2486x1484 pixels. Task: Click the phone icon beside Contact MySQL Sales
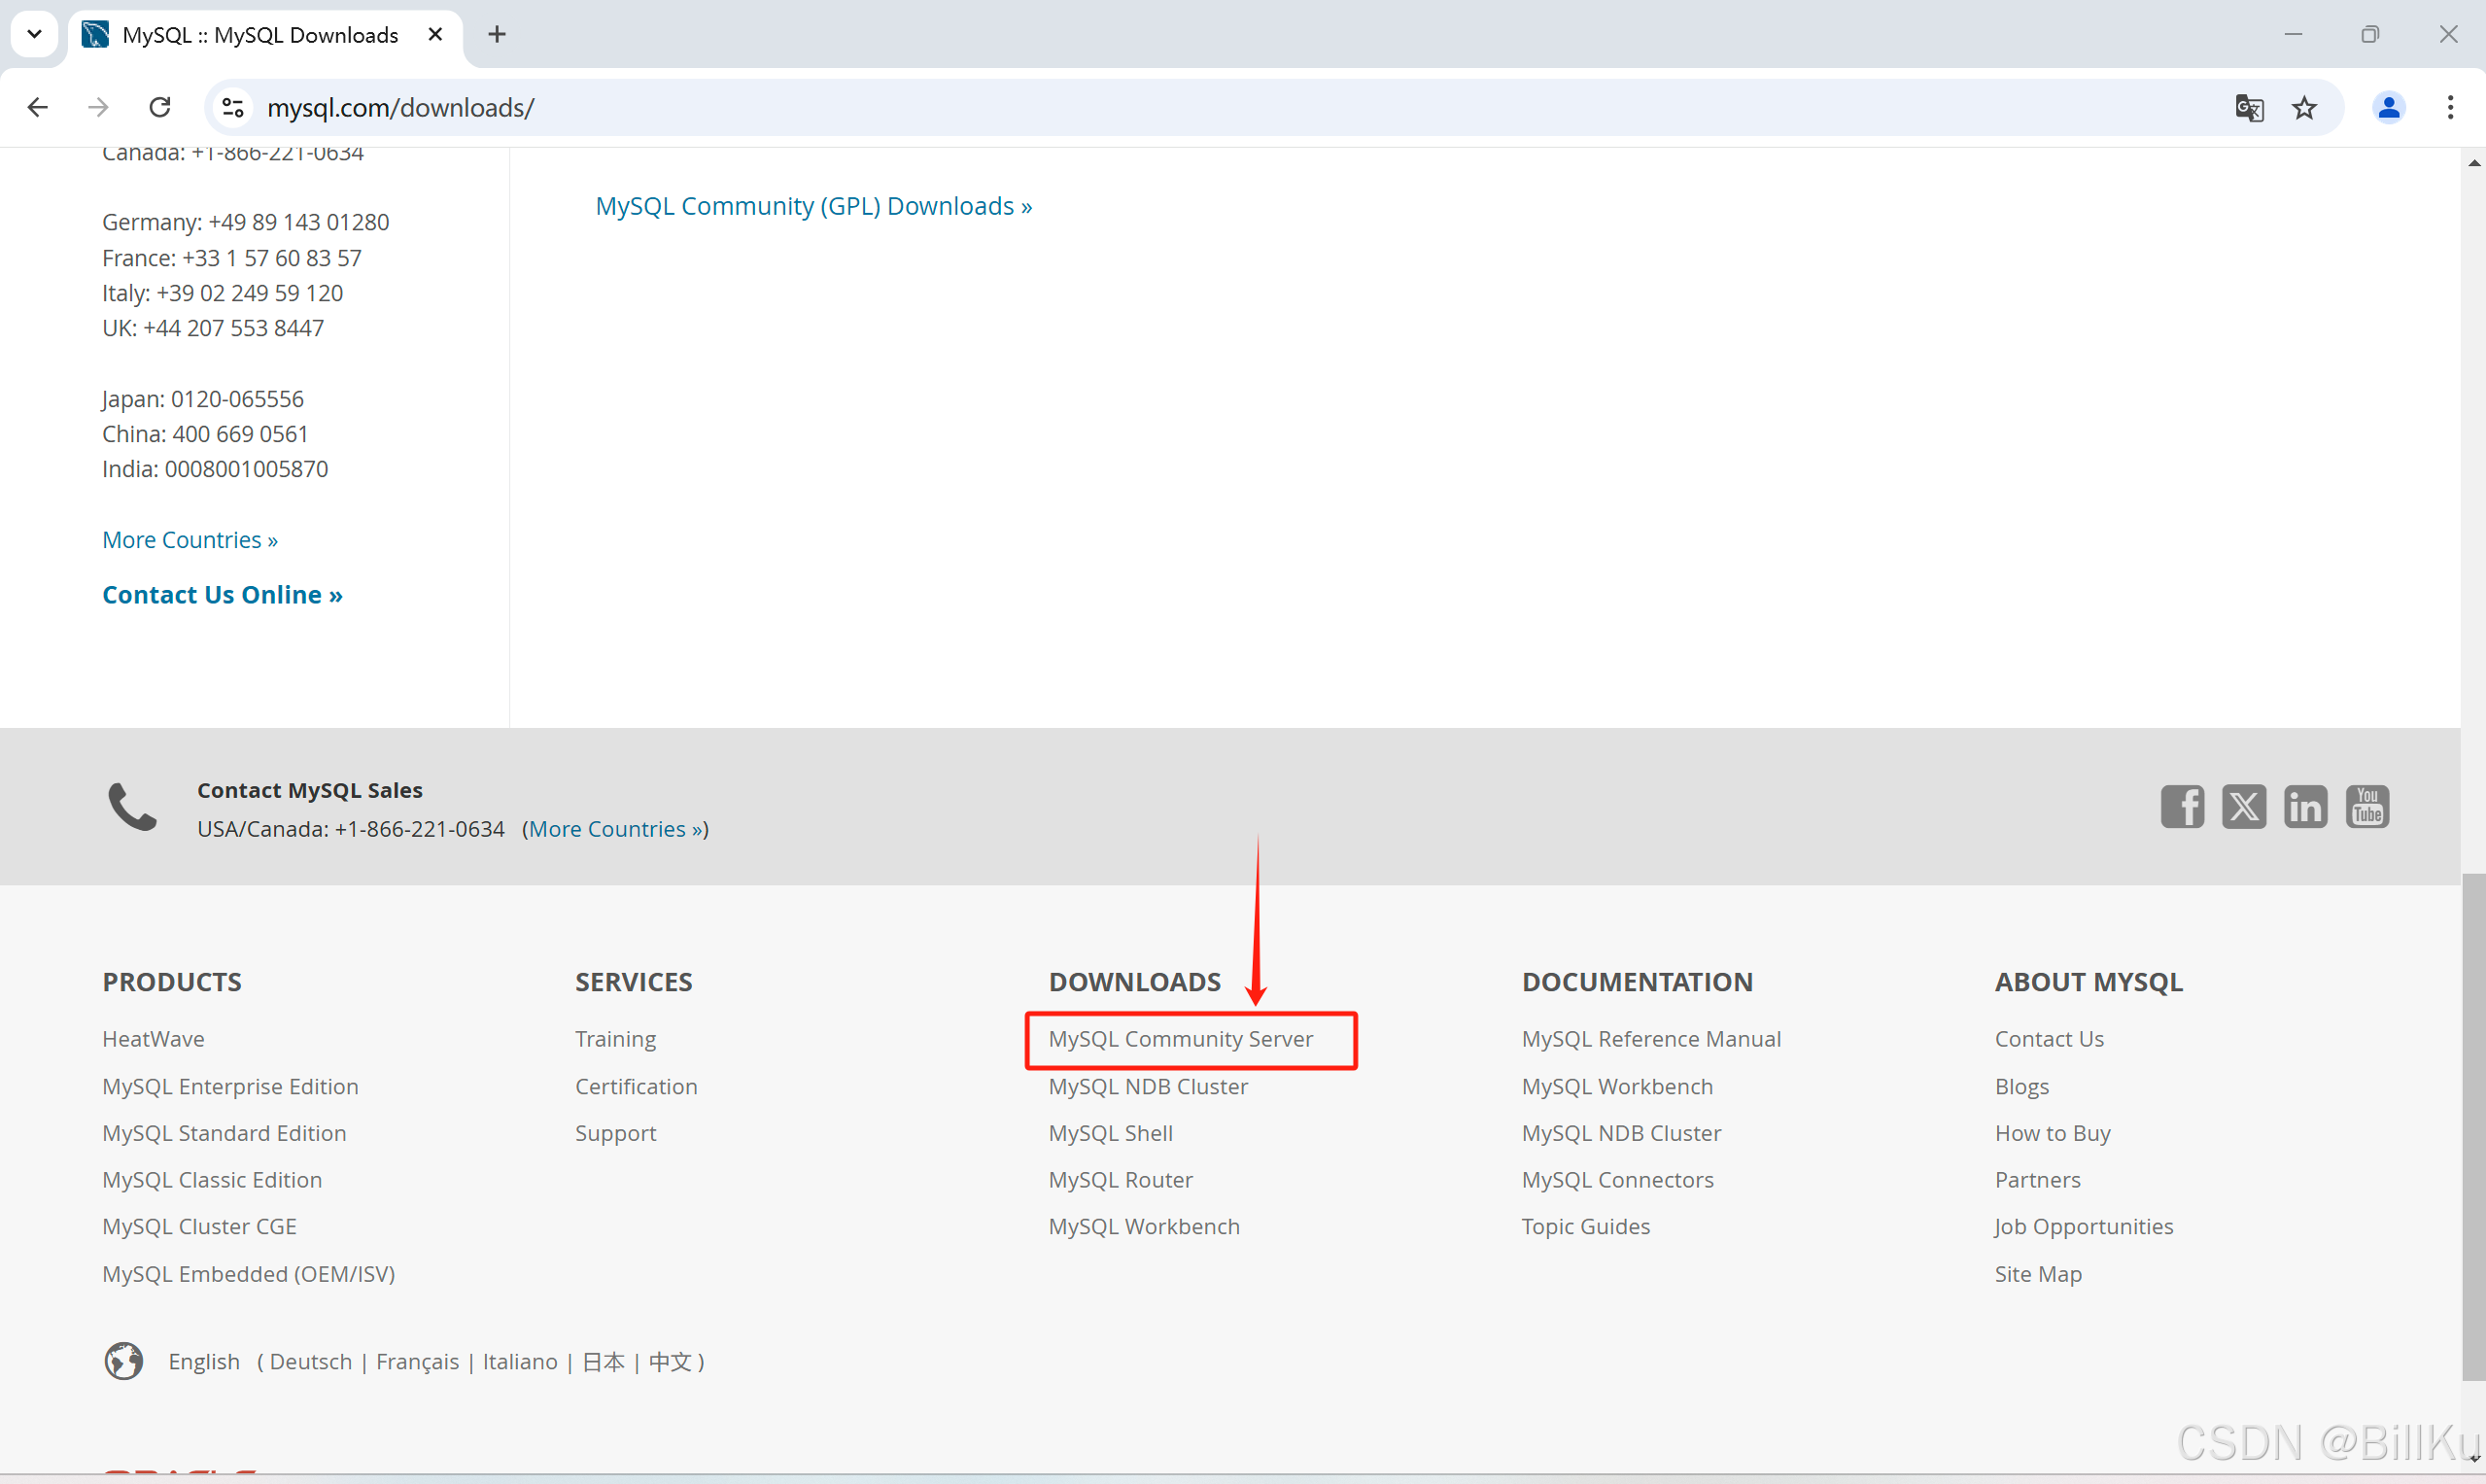[132, 807]
